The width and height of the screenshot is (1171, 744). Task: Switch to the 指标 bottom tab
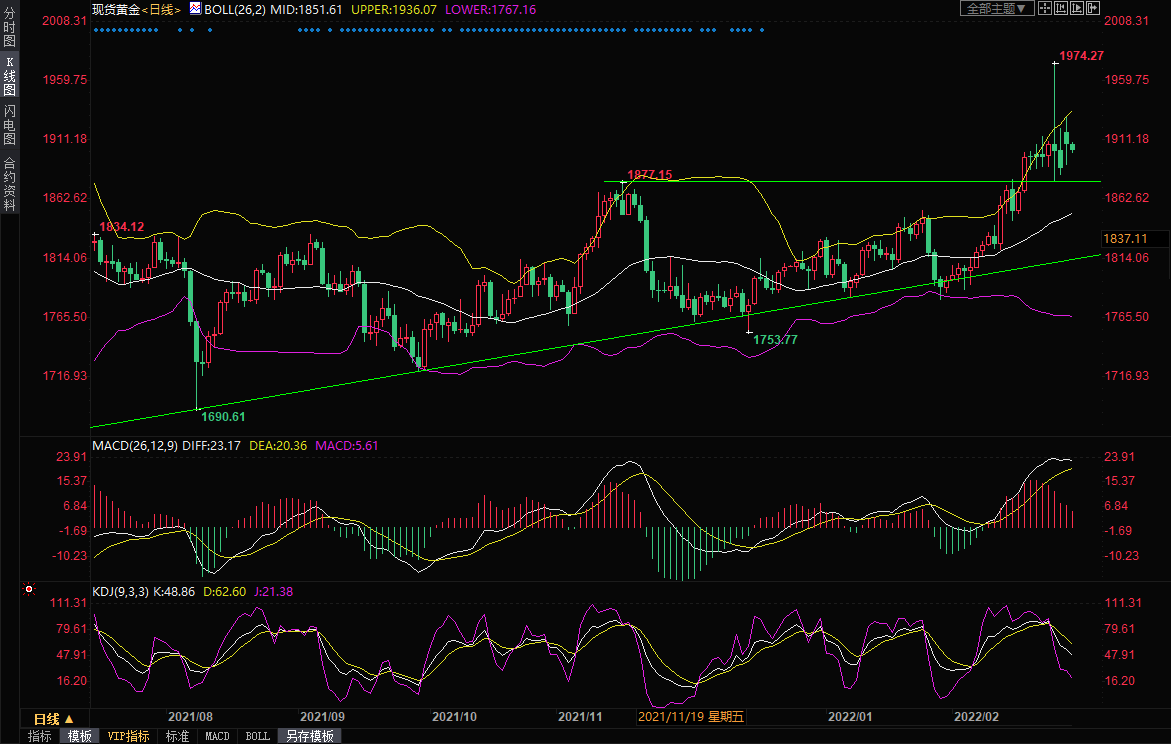40,736
